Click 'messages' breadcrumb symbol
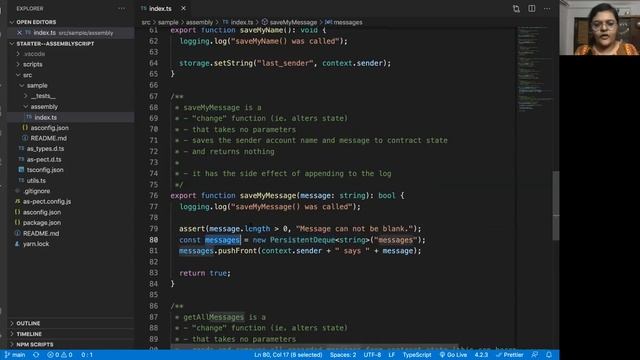 click(x=348, y=22)
